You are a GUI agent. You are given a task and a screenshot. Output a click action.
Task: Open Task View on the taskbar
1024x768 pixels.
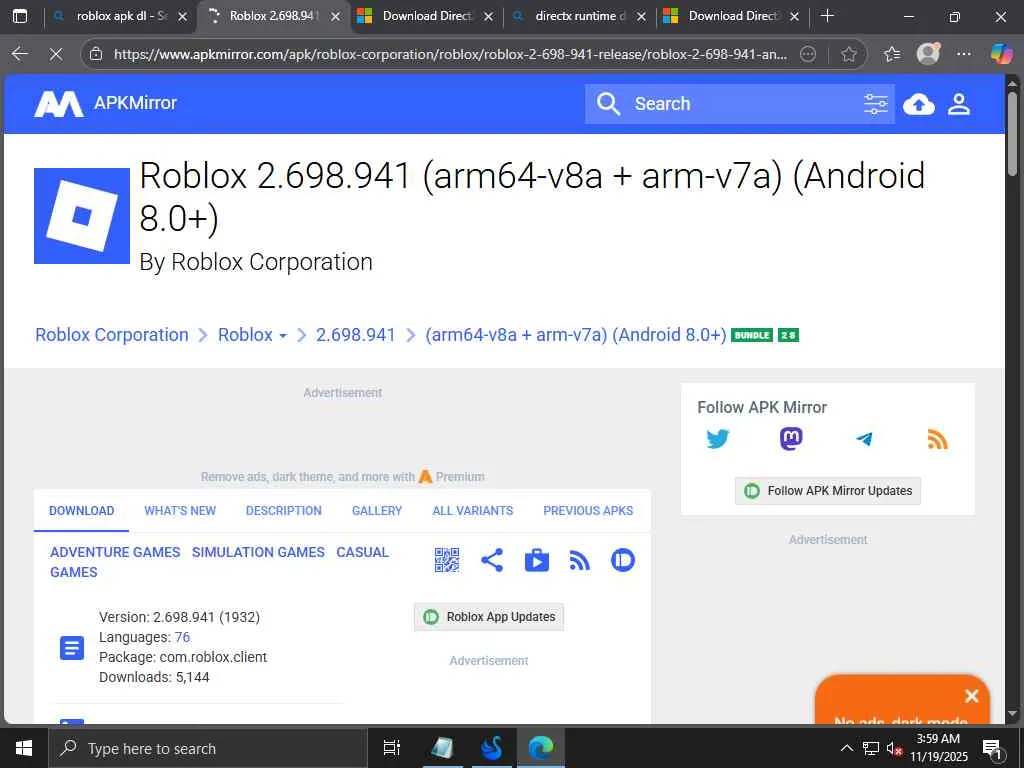[391, 748]
